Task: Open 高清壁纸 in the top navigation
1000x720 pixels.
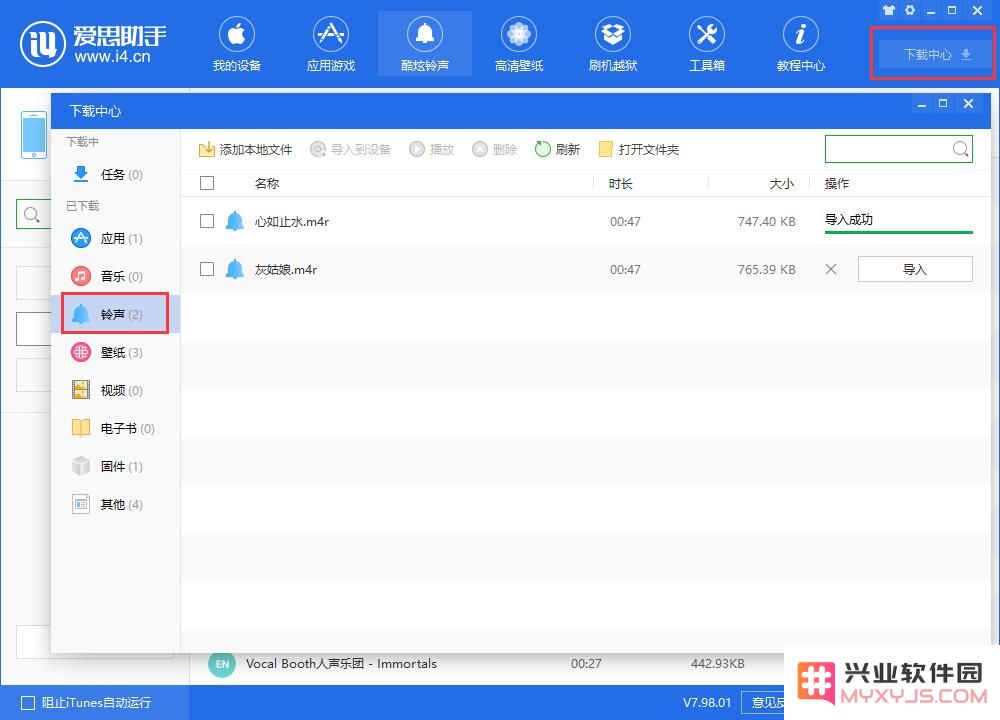Action: pyautogui.click(x=518, y=44)
